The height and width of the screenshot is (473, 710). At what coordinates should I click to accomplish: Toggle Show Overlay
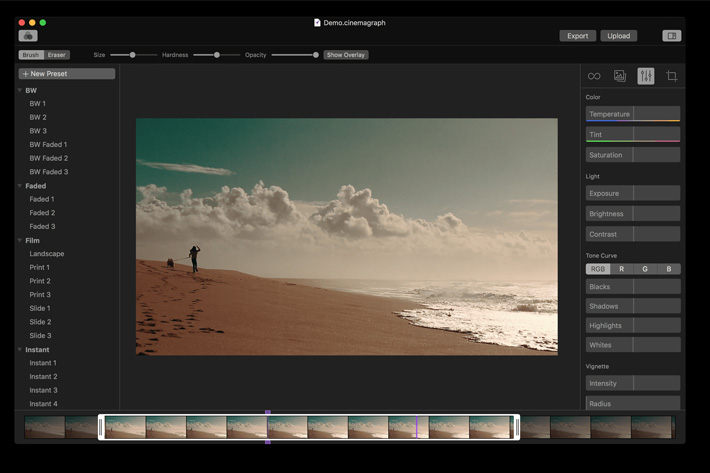tap(345, 55)
